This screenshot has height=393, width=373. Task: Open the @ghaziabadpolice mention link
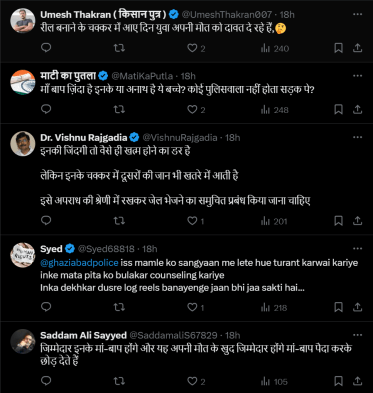pos(79,263)
